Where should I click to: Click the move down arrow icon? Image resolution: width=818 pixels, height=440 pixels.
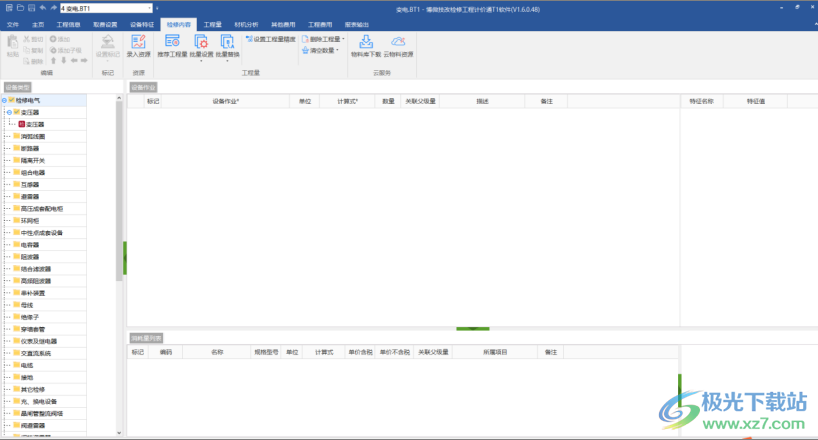coord(64,61)
